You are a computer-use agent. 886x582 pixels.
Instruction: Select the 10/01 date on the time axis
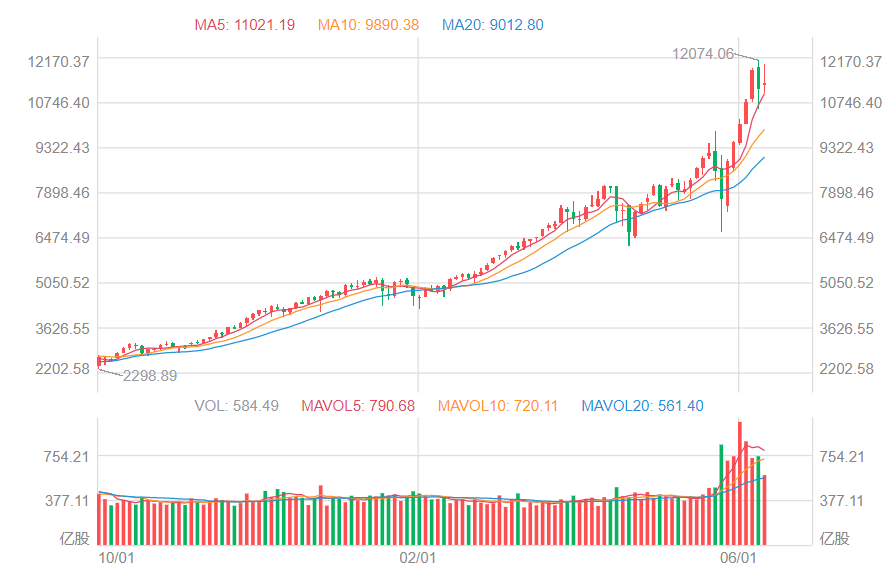(x=118, y=557)
